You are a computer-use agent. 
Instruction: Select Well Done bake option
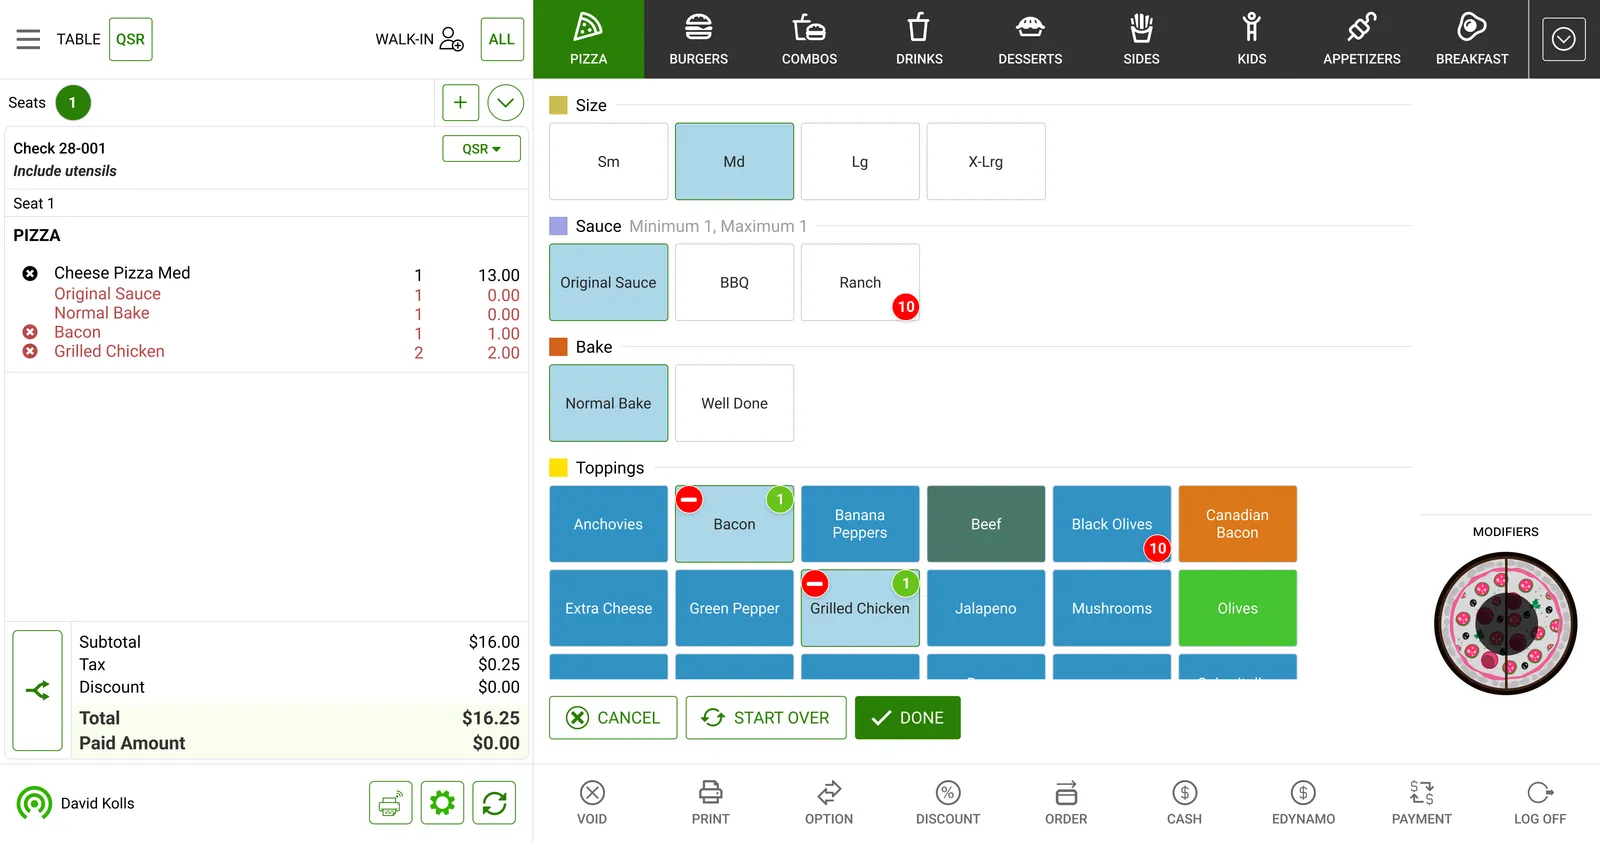pos(734,403)
